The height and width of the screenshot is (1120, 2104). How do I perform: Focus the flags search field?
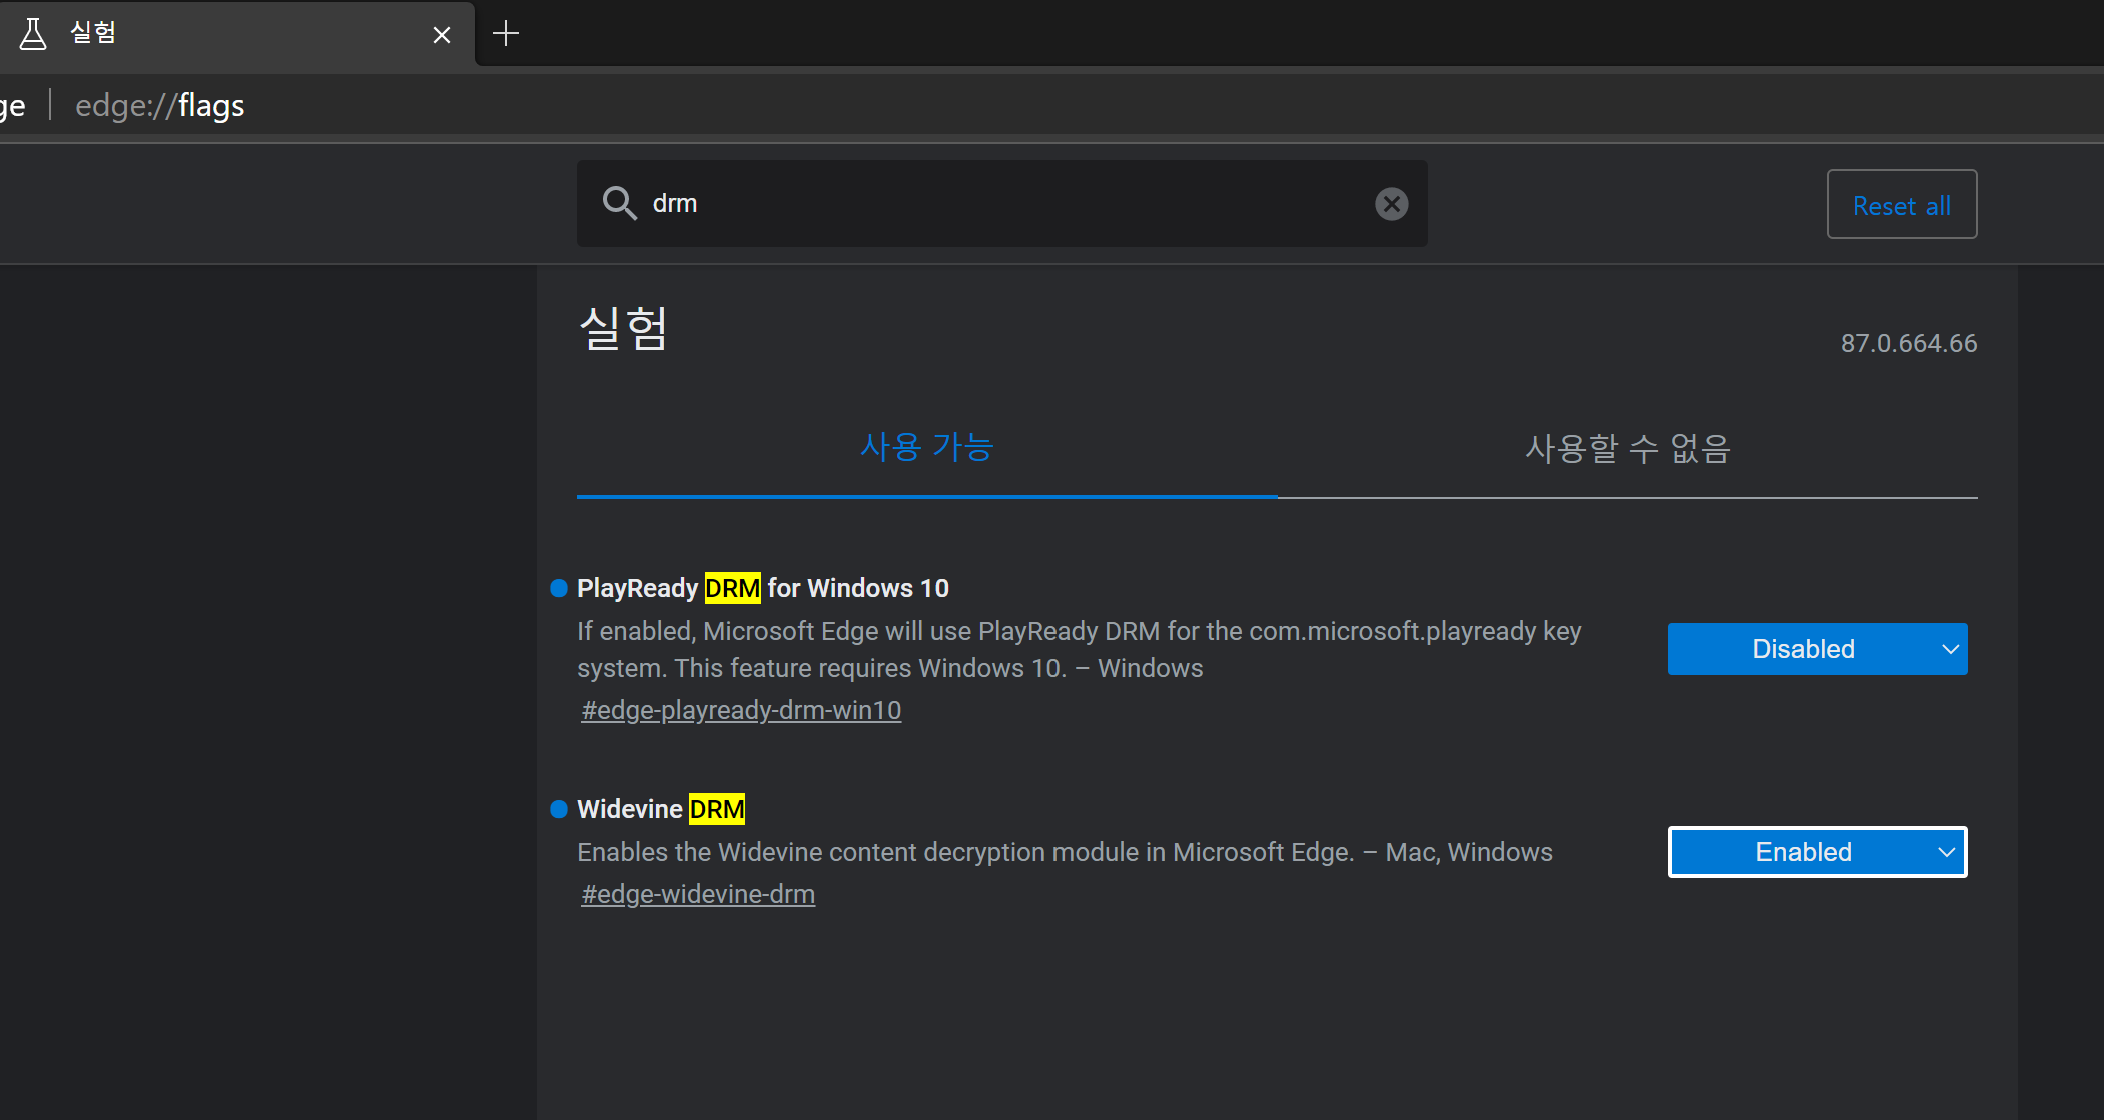(1000, 204)
